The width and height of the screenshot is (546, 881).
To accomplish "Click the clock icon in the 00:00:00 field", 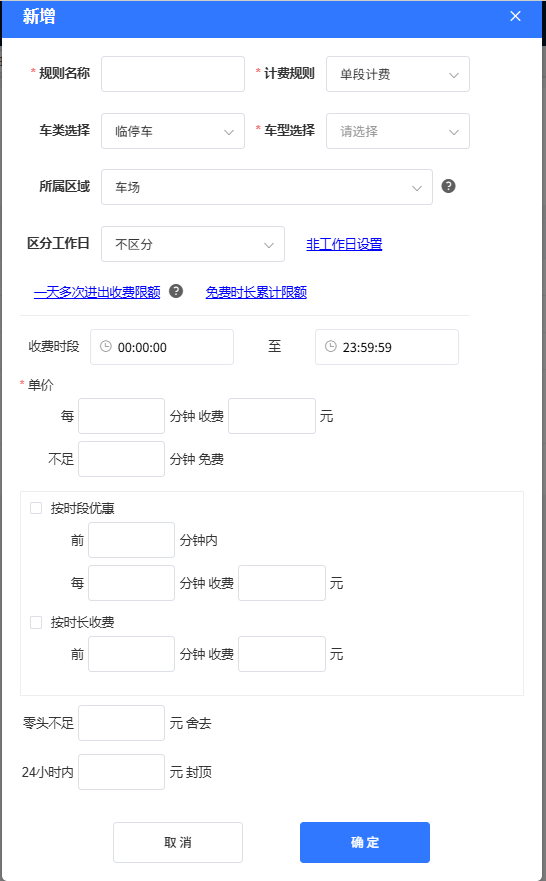I will pos(106,347).
